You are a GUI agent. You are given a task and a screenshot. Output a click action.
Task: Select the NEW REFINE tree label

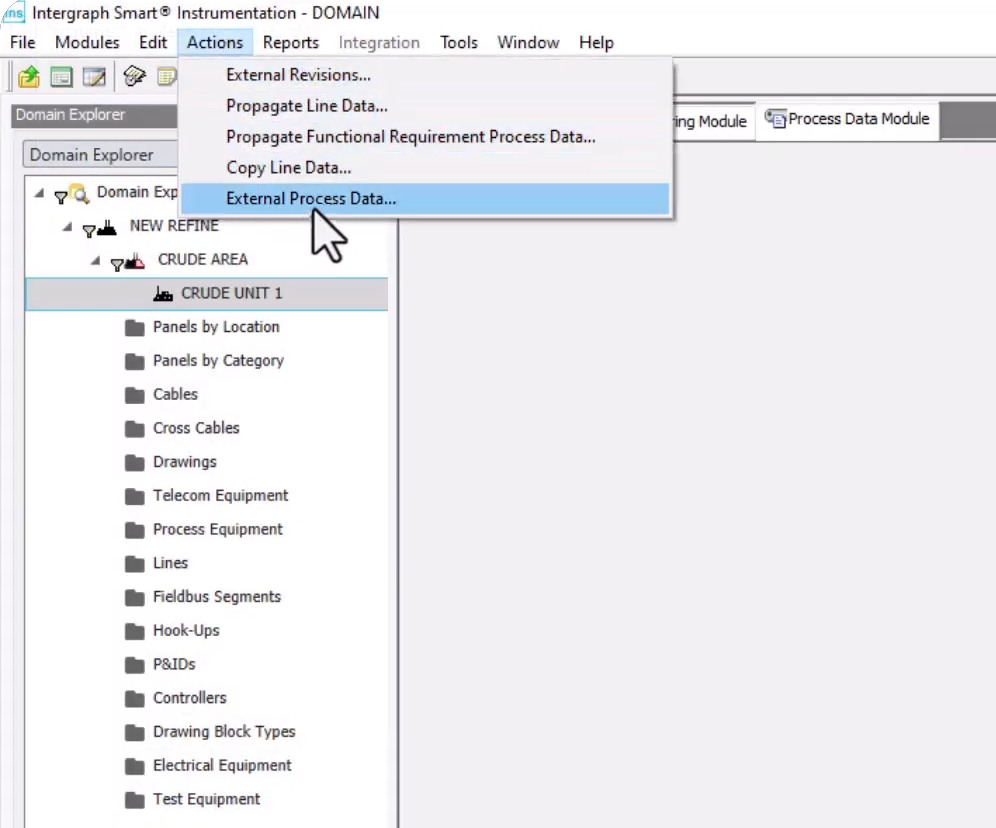(x=174, y=226)
